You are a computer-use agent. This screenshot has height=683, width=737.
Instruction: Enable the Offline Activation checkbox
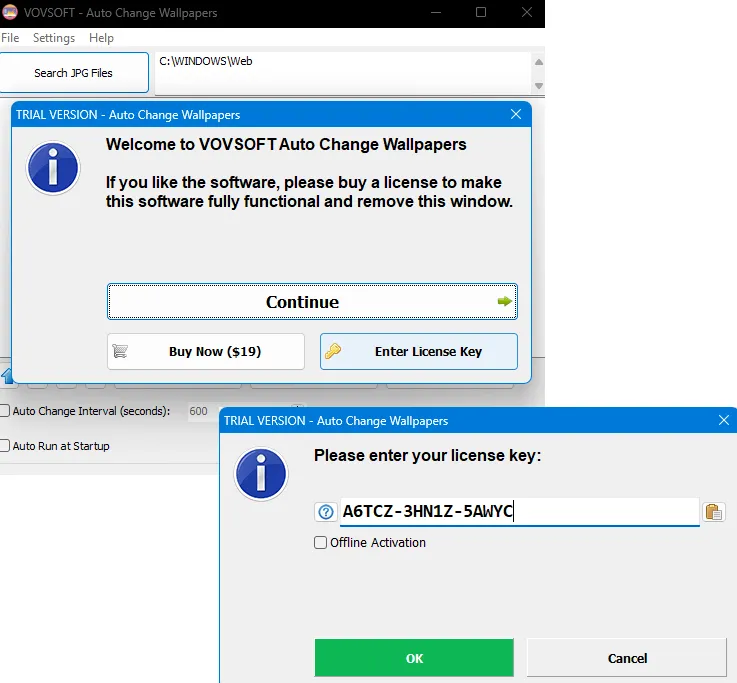pyautogui.click(x=321, y=543)
